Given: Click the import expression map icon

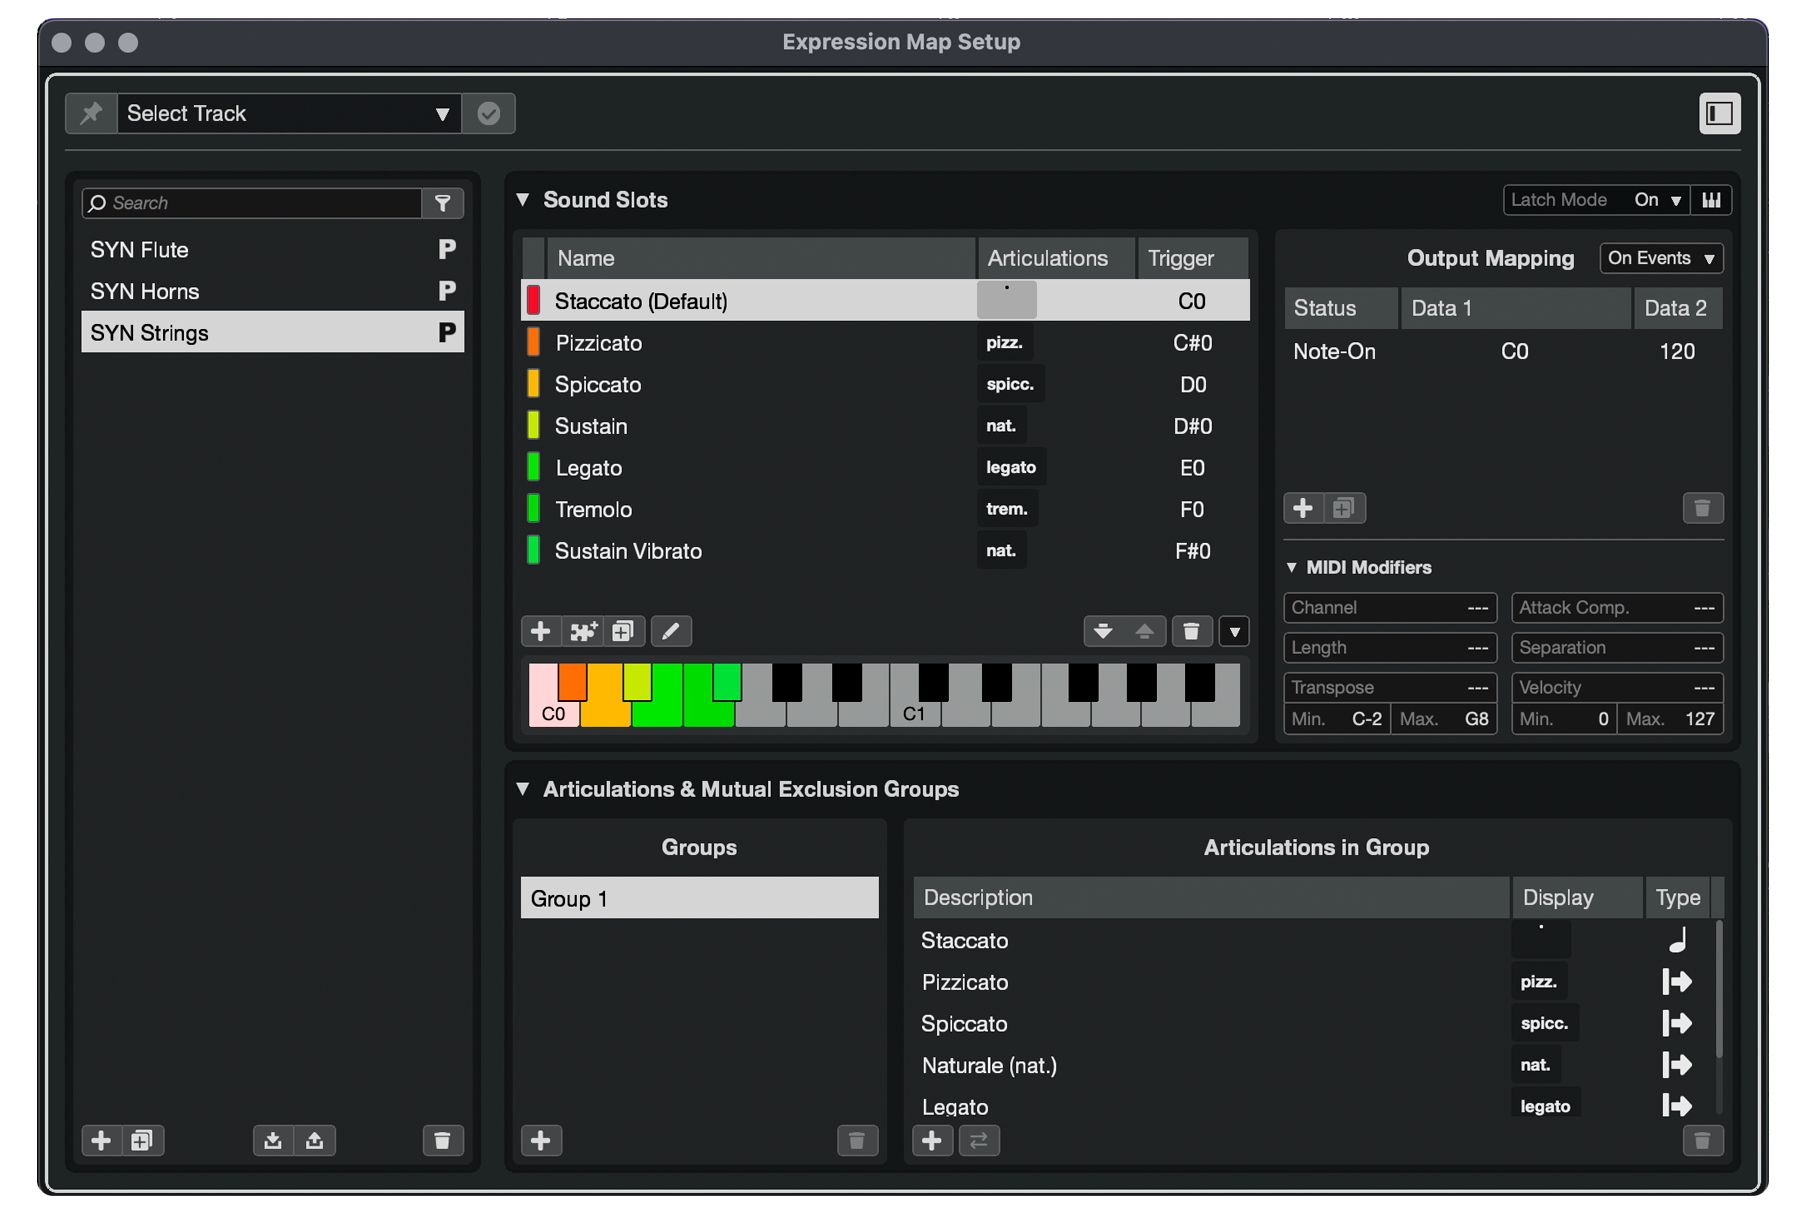Looking at the screenshot, I should point(272,1140).
